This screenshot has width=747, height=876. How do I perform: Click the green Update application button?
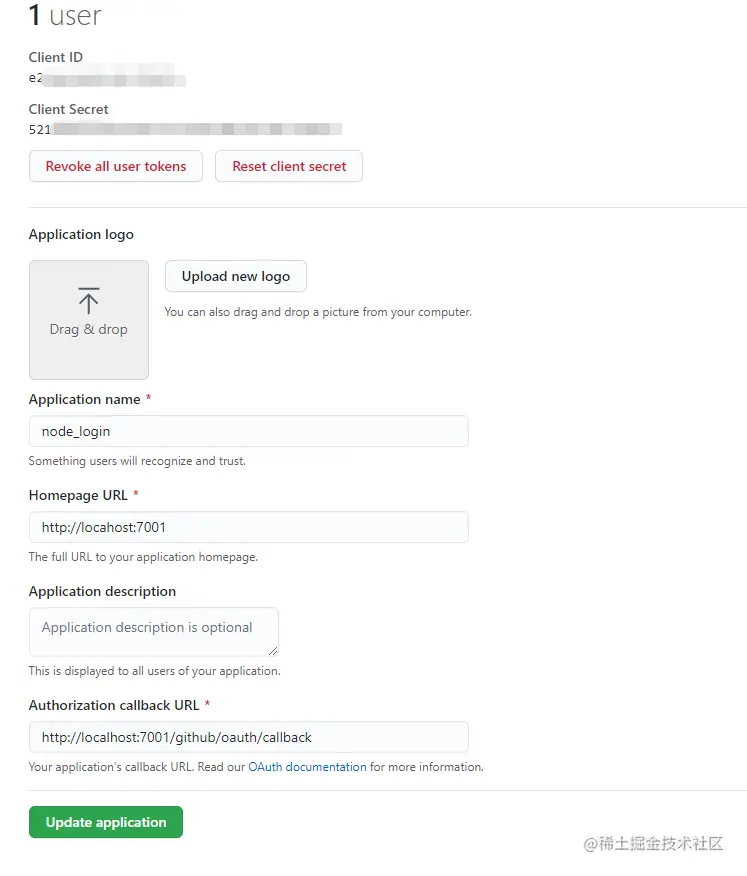[x=106, y=822]
